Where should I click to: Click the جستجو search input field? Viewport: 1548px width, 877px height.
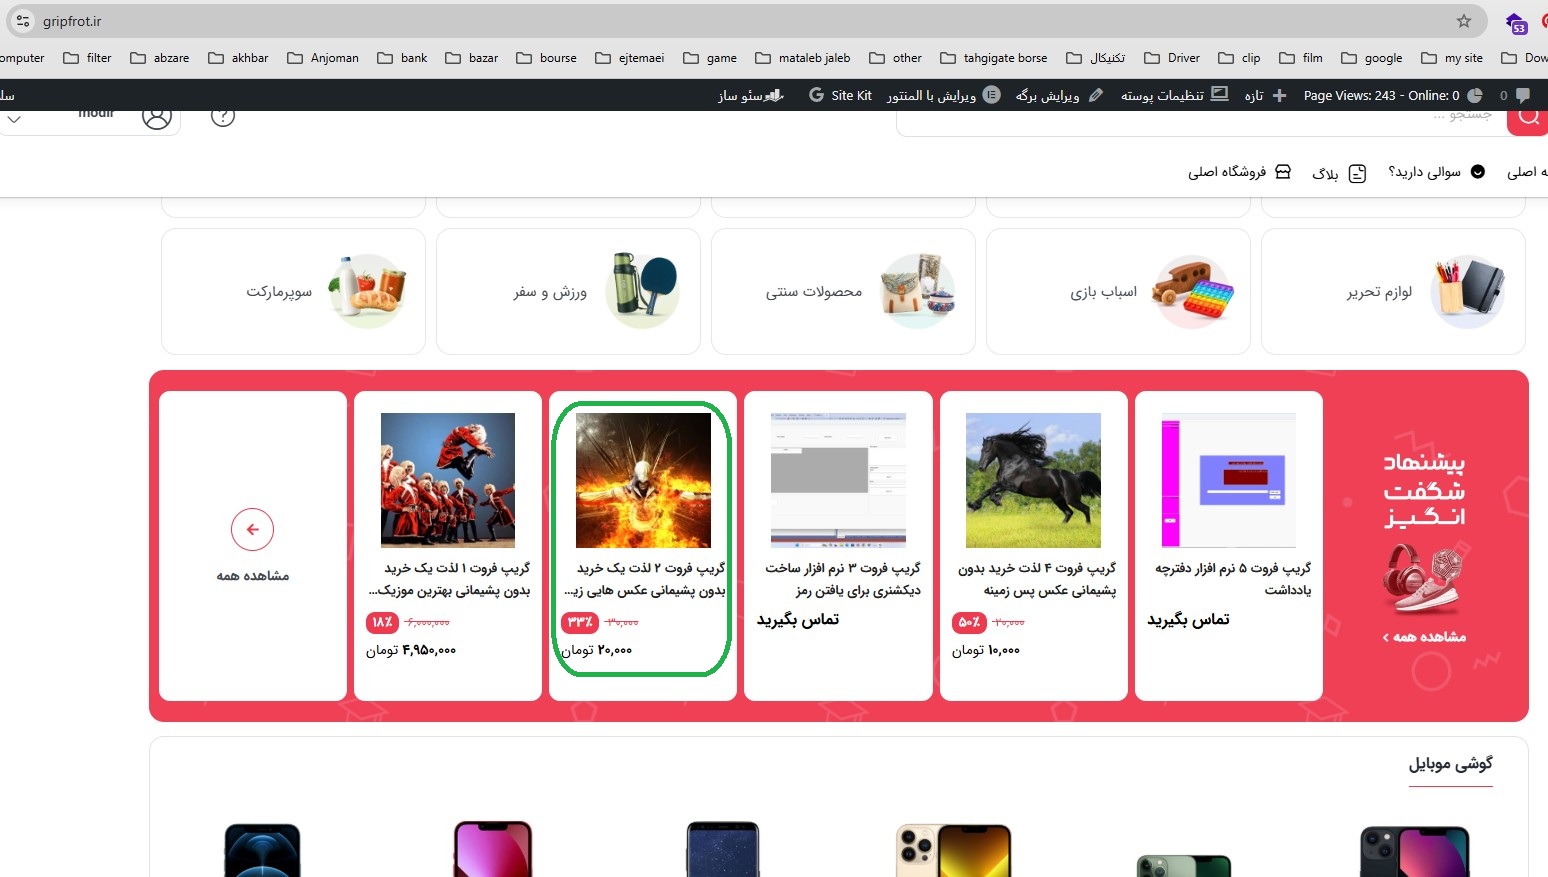[1200, 118]
